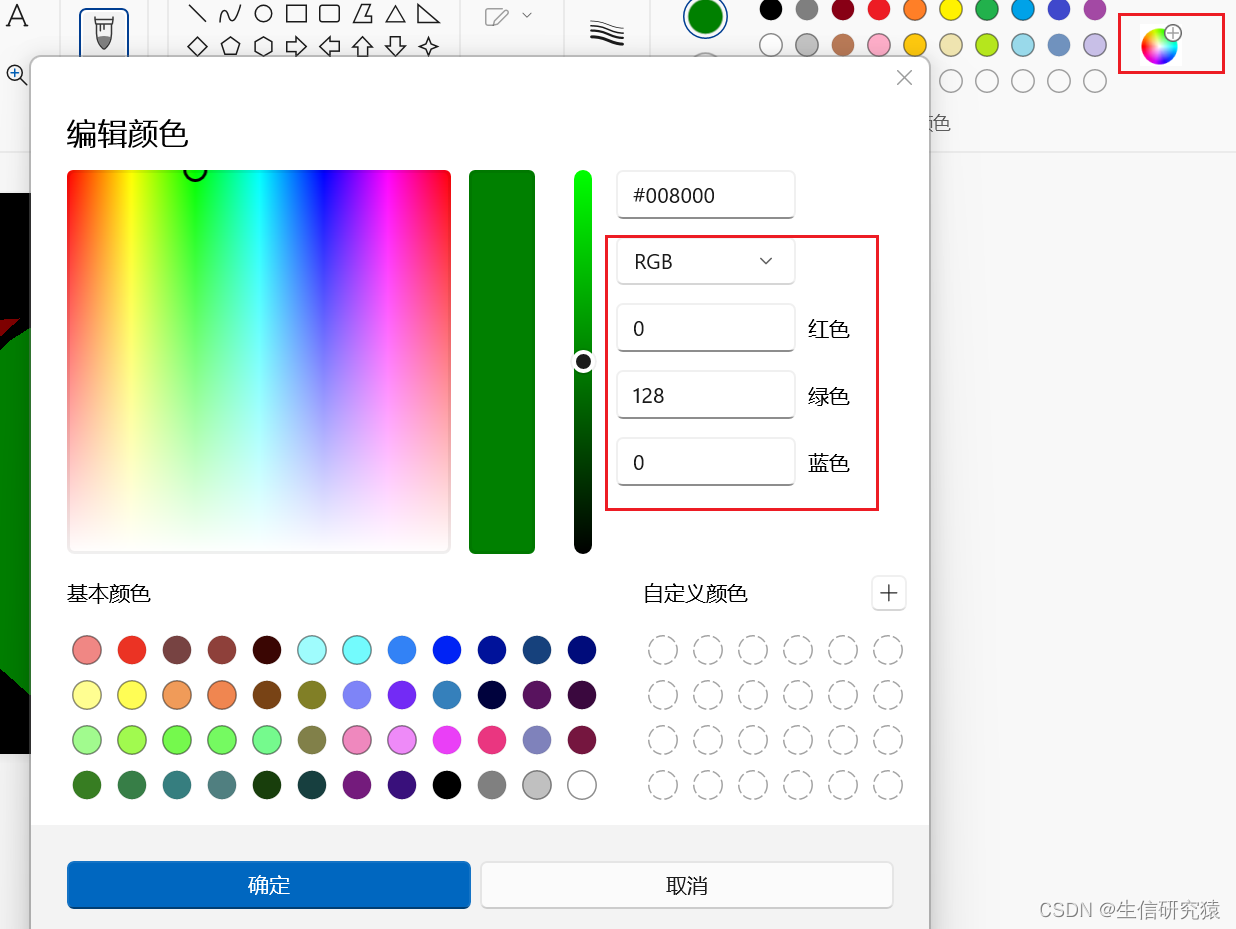Choose pale yellow swatch in 基本颜色

[87, 695]
